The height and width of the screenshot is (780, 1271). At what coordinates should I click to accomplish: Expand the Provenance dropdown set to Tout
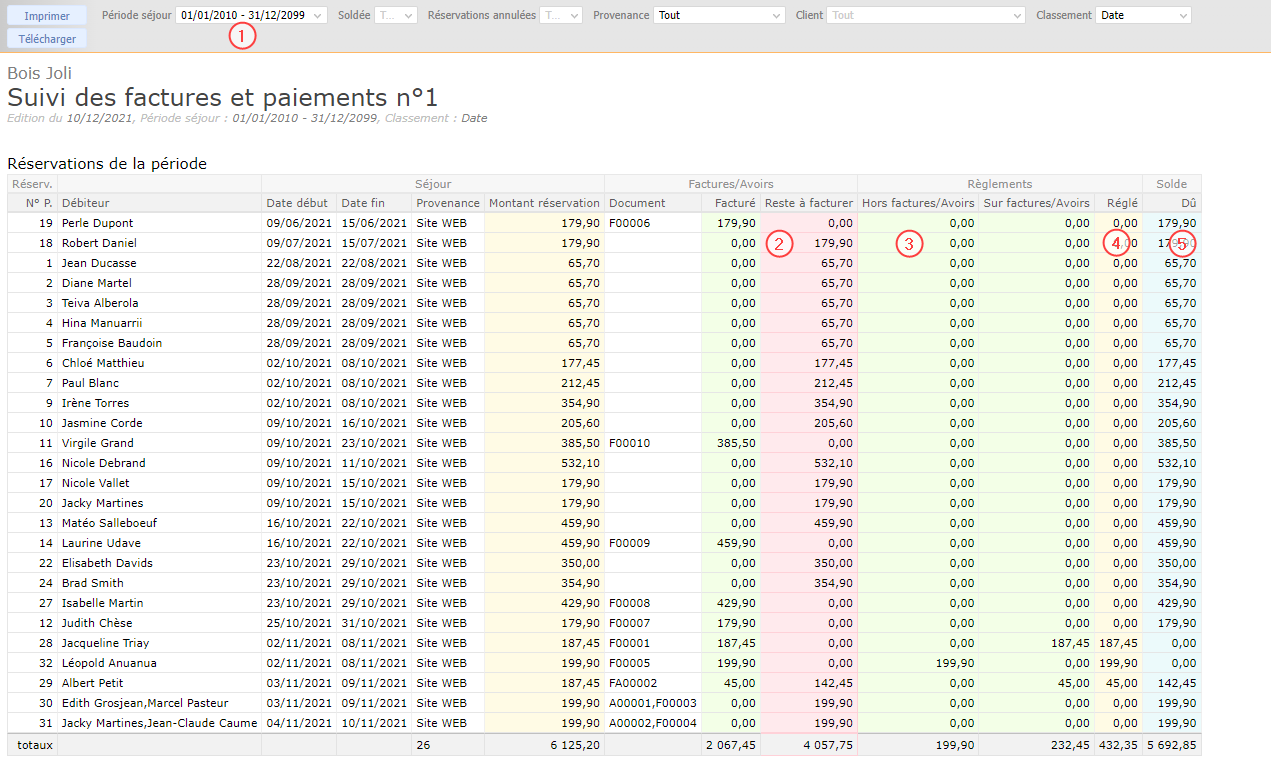[x=719, y=16]
